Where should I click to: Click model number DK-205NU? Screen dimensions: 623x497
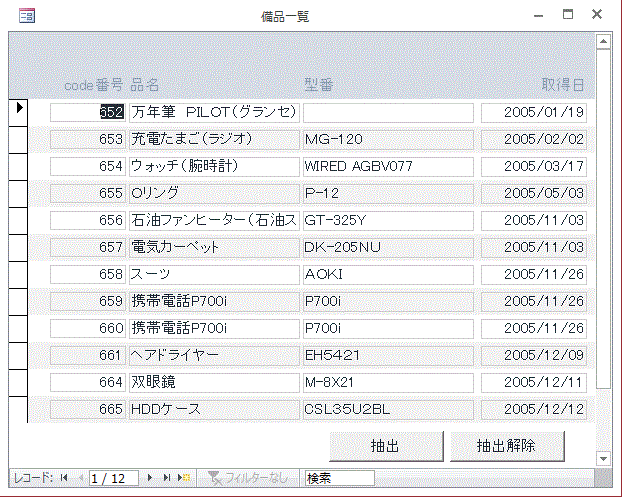388,248
